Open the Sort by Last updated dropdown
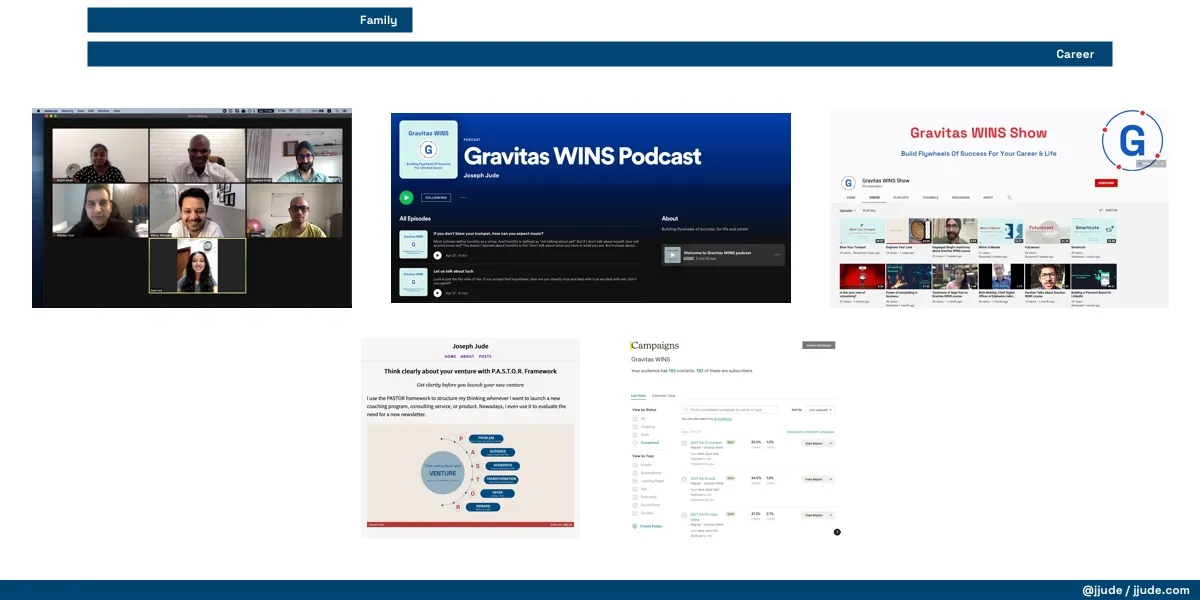Screen dimensions: 1200x600 point(819,409)
